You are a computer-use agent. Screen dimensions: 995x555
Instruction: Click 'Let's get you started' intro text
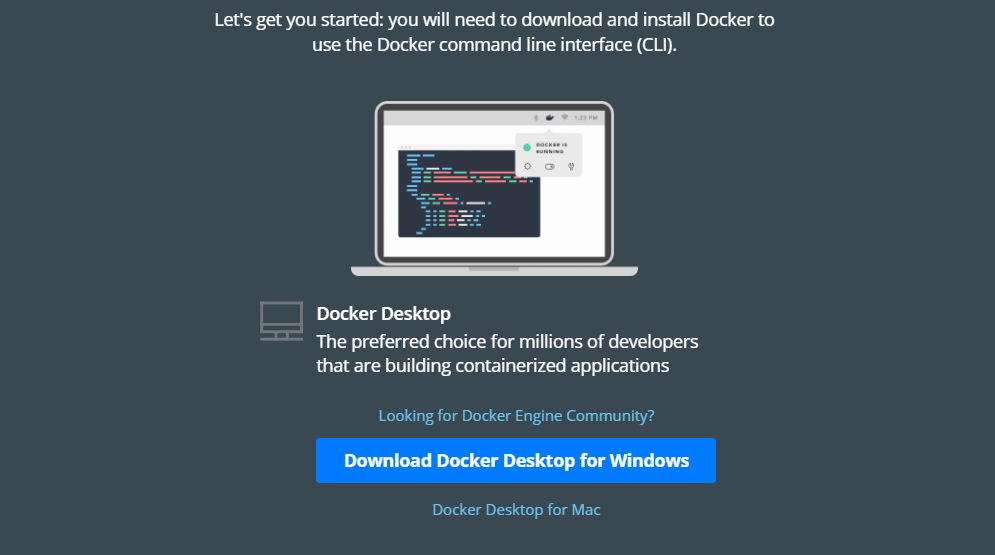(x=494, y=20)
